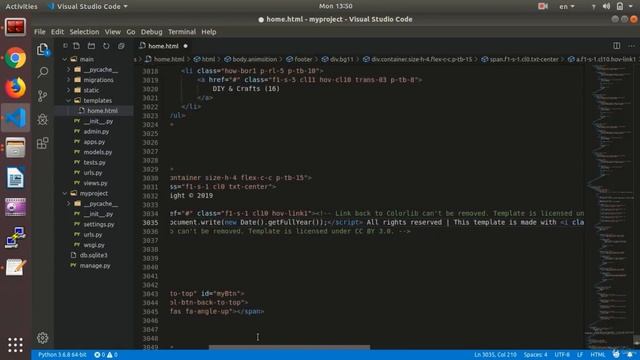Open the Help menu
This screenshot has width=640, height=360.
click(x=209, y=32)
